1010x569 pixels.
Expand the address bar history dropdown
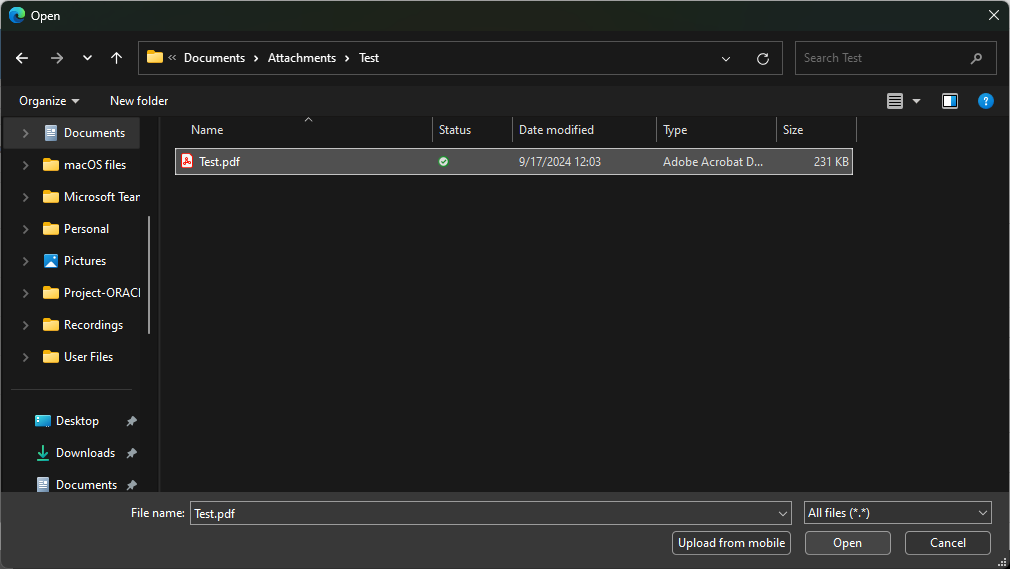pos(726,58)
